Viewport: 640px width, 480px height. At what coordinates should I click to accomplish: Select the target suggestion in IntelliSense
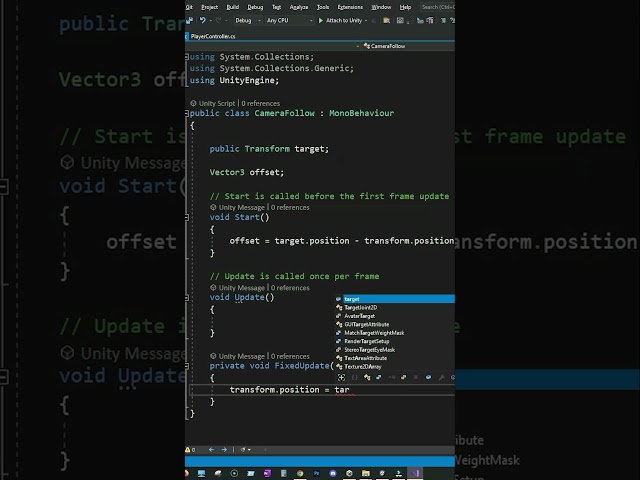point(395,299)
